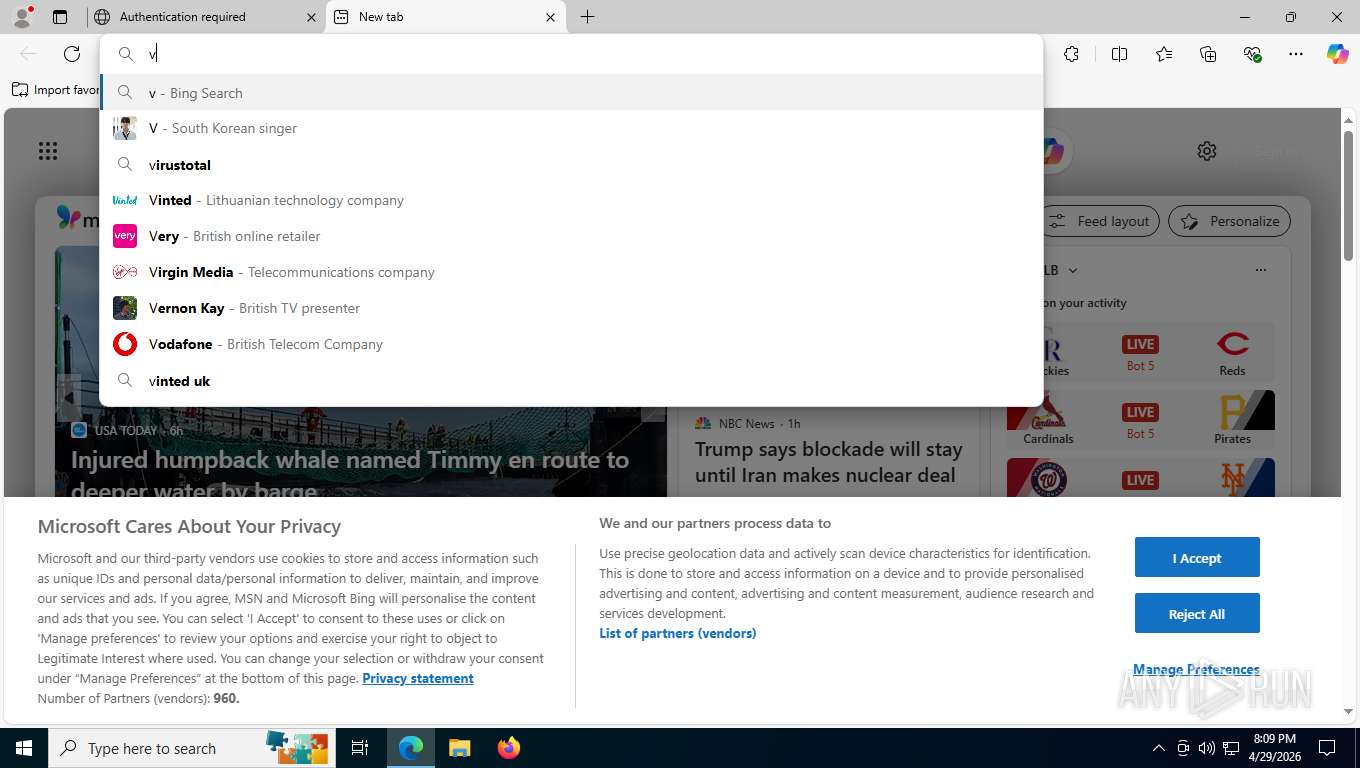Open the Collections icon
The height and width of the screenshot is (768, 1360).
[x=1208, y=54]
